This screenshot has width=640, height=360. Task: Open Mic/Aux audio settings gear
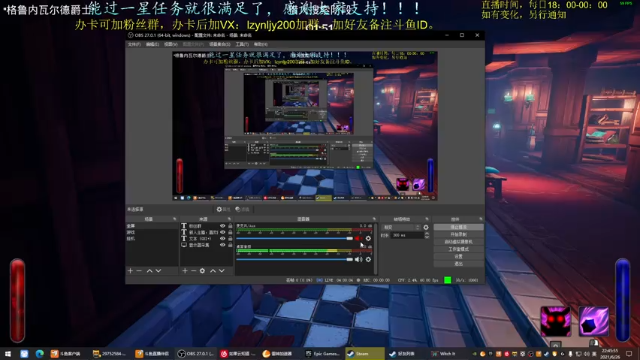click(368, 238)
